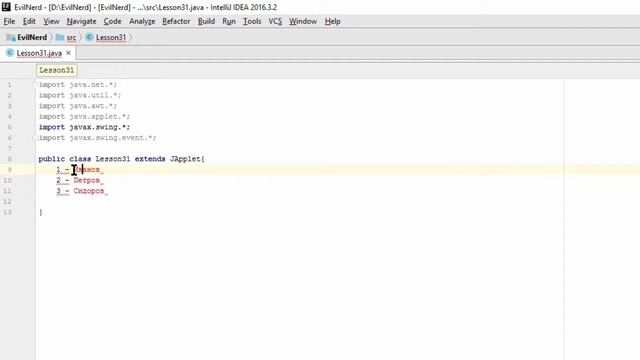Screen dimensions: 640x360
Task: Click the 'Lesson31' class name in declaration
Action: tap(113, 159)
